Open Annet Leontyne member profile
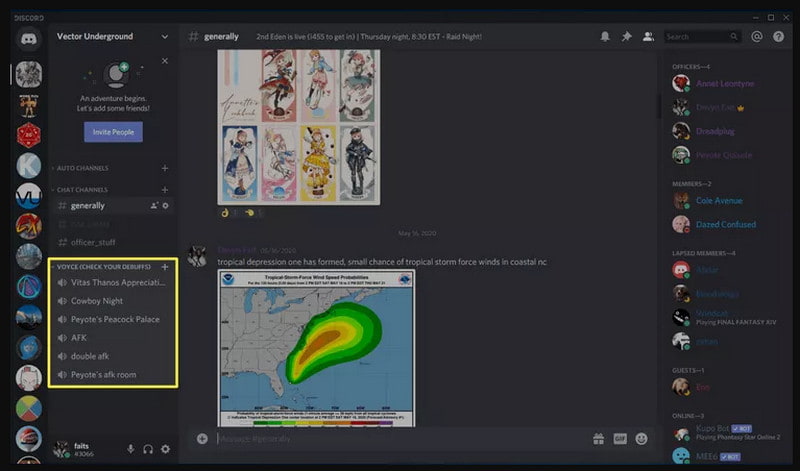This screenshot has height=471, width=800. click(724, 83)
